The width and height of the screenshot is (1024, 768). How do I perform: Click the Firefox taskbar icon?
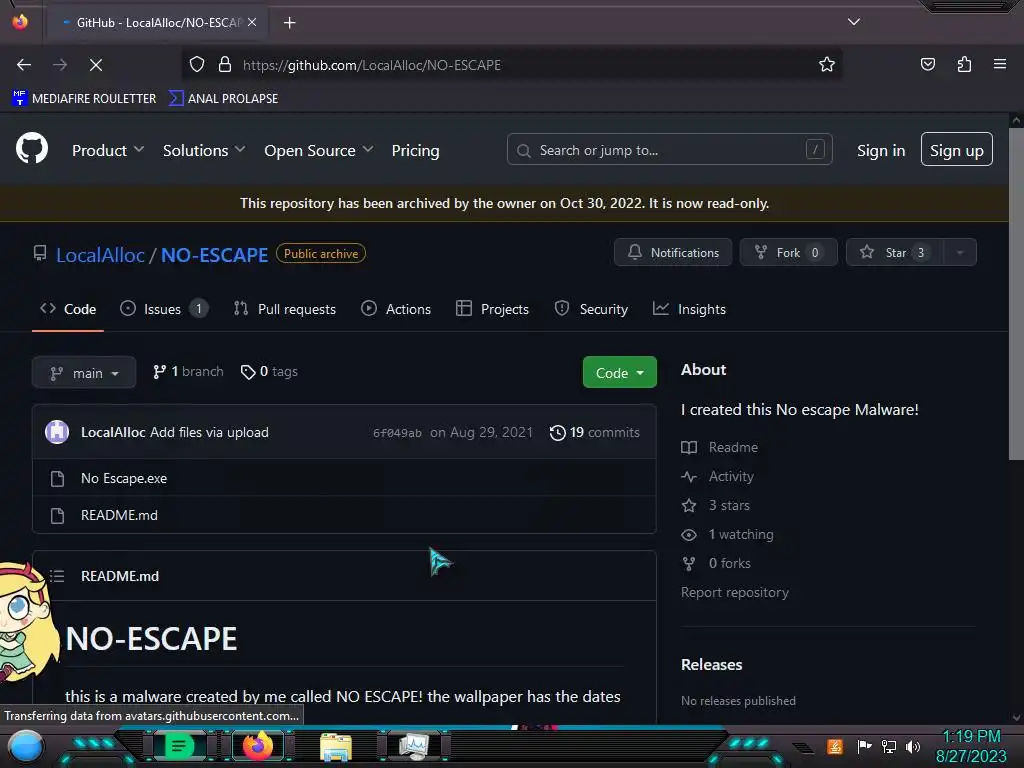257,746
